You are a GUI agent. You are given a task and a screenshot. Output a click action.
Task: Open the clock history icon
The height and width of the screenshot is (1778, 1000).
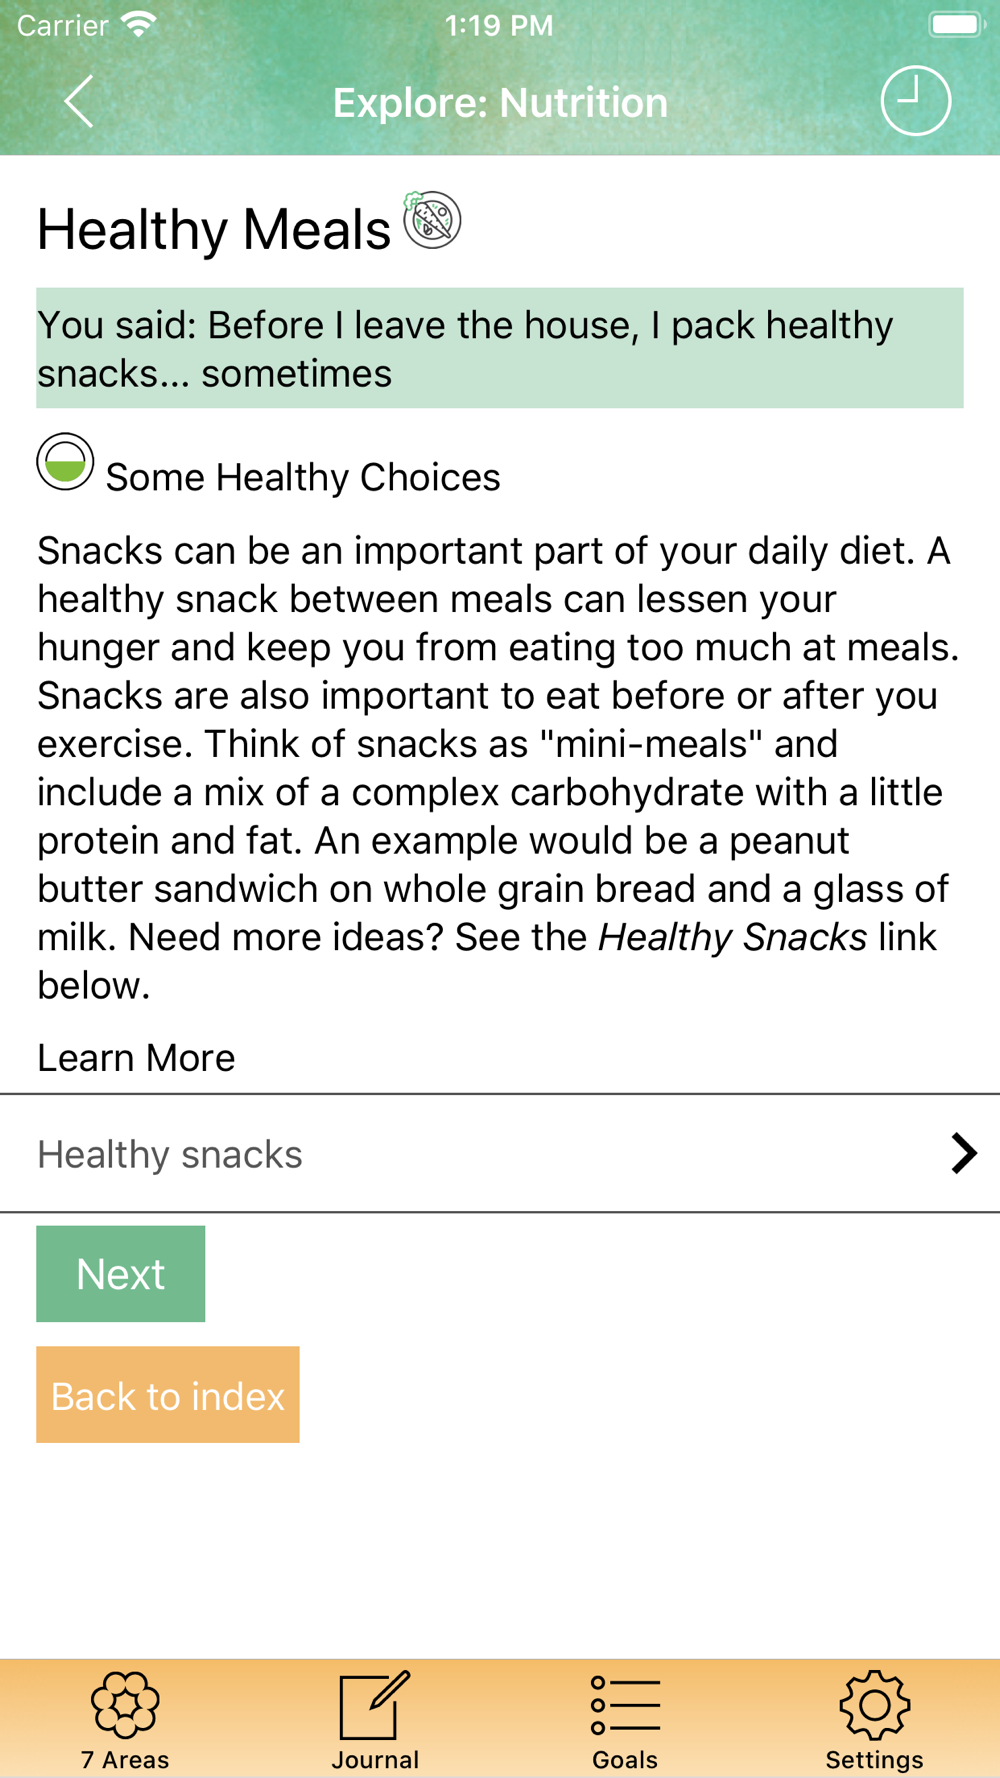pyautogui.click(x=915, y=101)
